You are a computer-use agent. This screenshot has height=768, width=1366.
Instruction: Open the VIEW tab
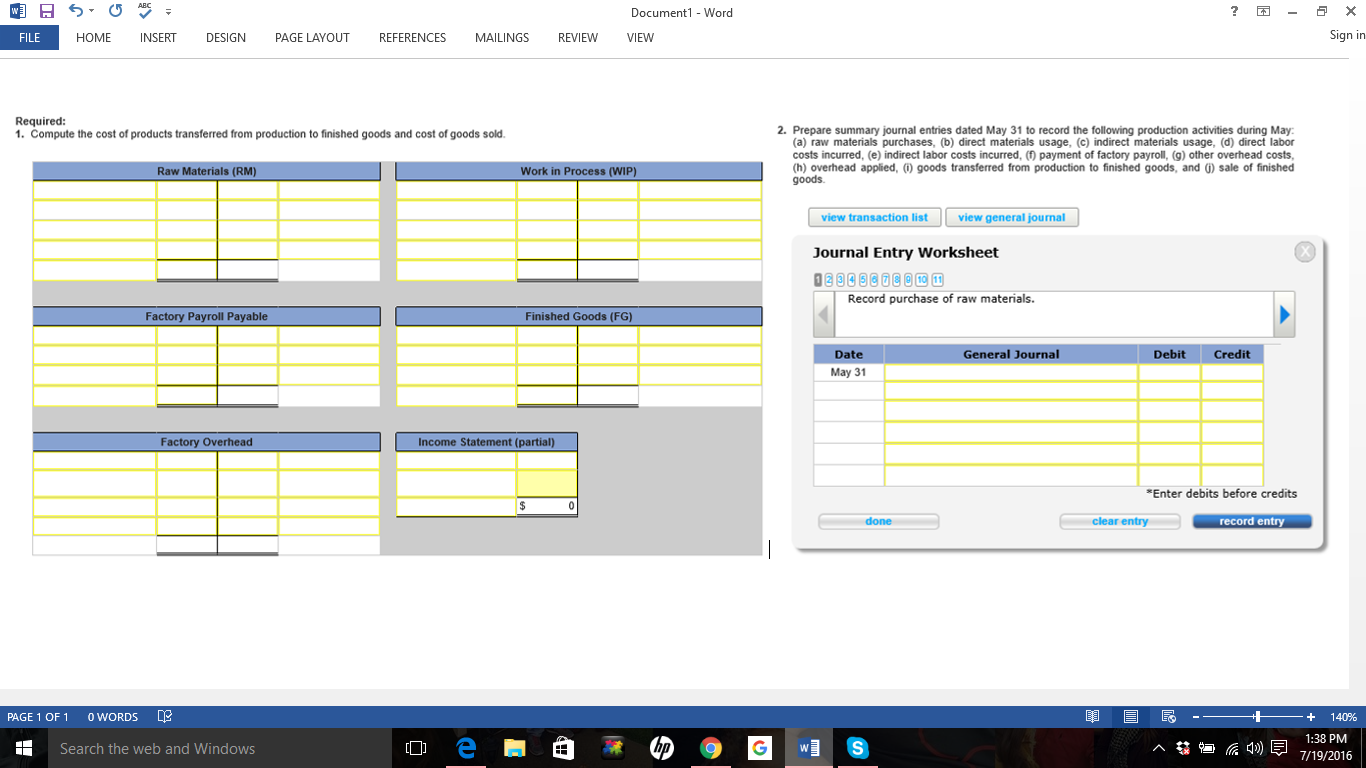click(640, 38)
